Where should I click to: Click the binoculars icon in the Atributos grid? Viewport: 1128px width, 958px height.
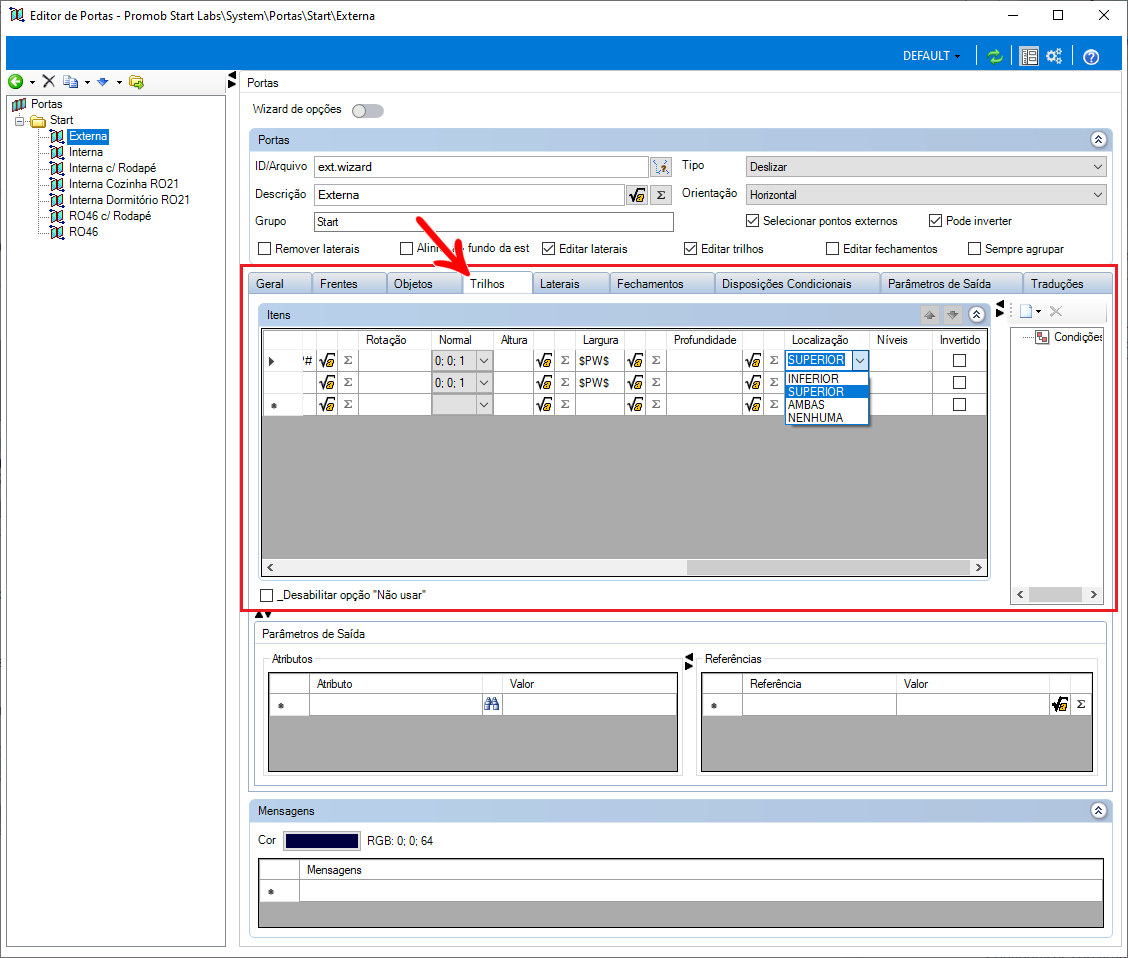491,704
